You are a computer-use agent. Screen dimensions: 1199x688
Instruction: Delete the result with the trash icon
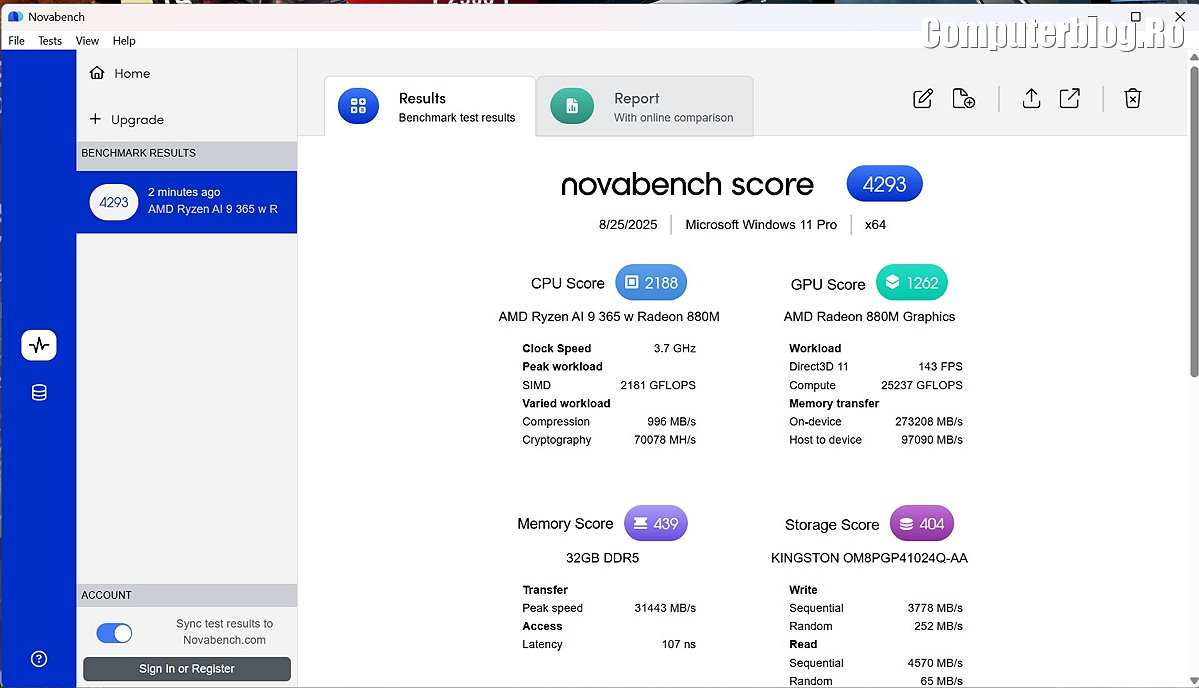(x=1132, y=99)
